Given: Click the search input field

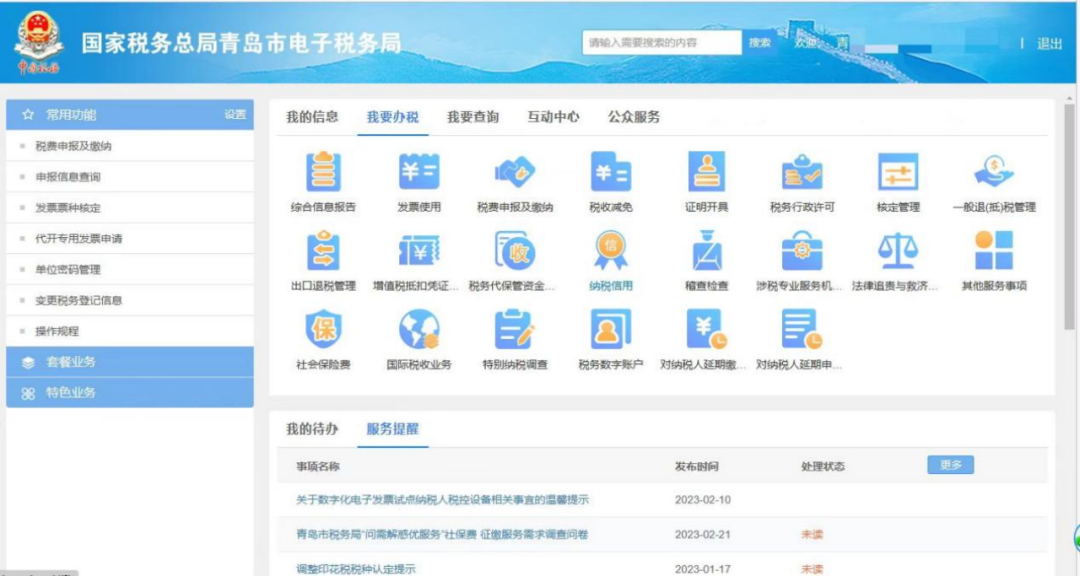Looking at the screenshot, I should [x=662, y=43].
